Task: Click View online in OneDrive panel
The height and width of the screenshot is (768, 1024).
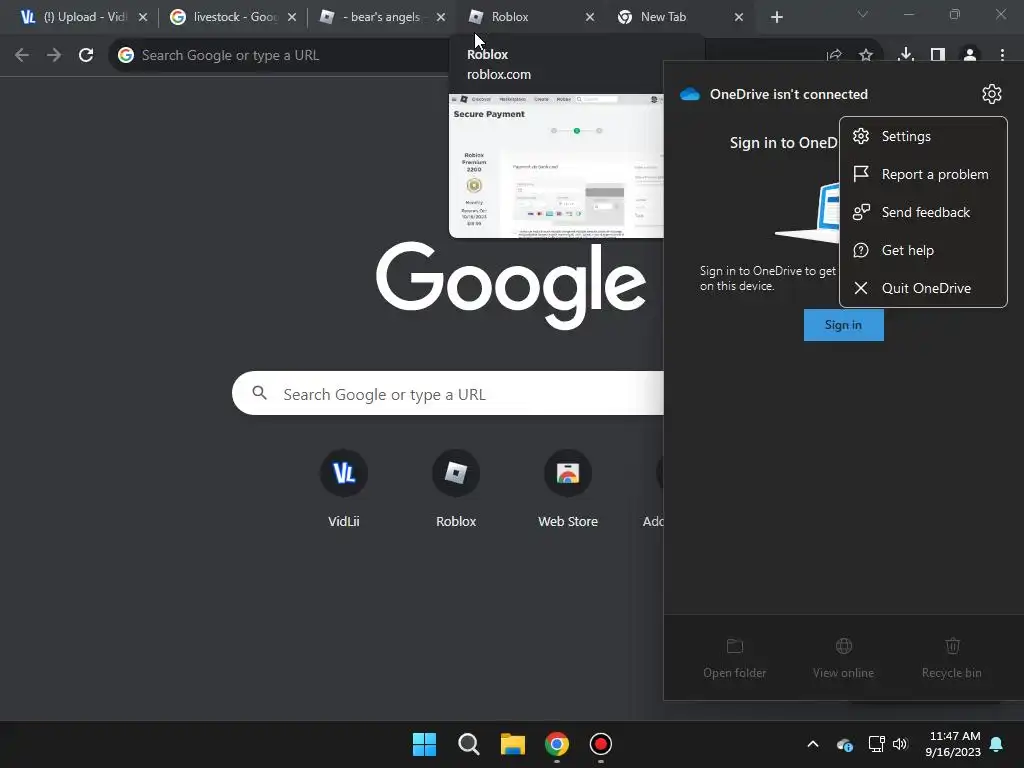Action: [843, 658]
